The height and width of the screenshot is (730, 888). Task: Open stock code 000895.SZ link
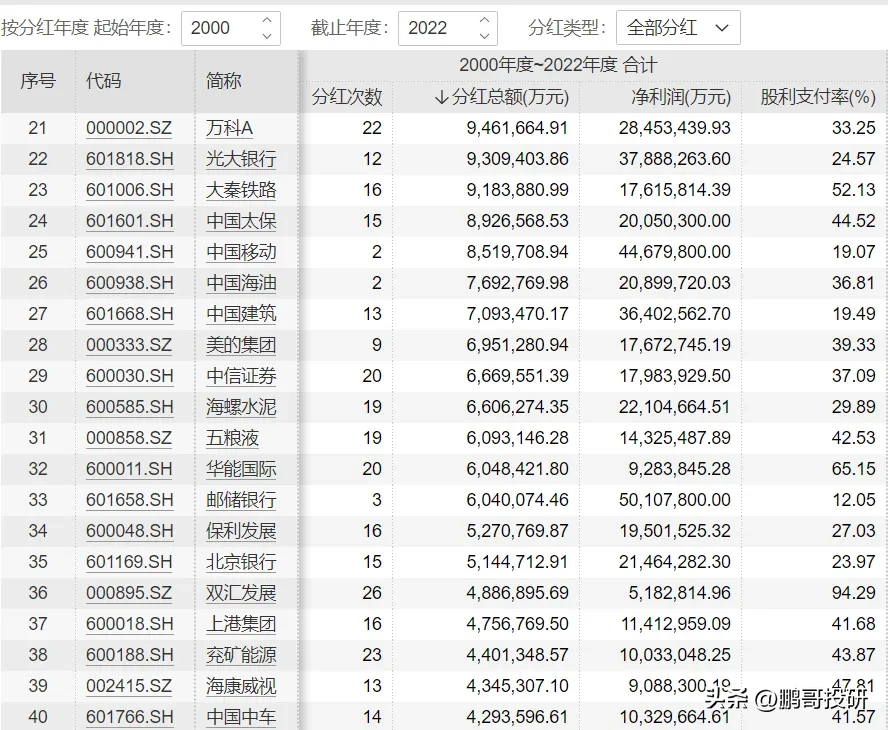click(x=129, y=593)
